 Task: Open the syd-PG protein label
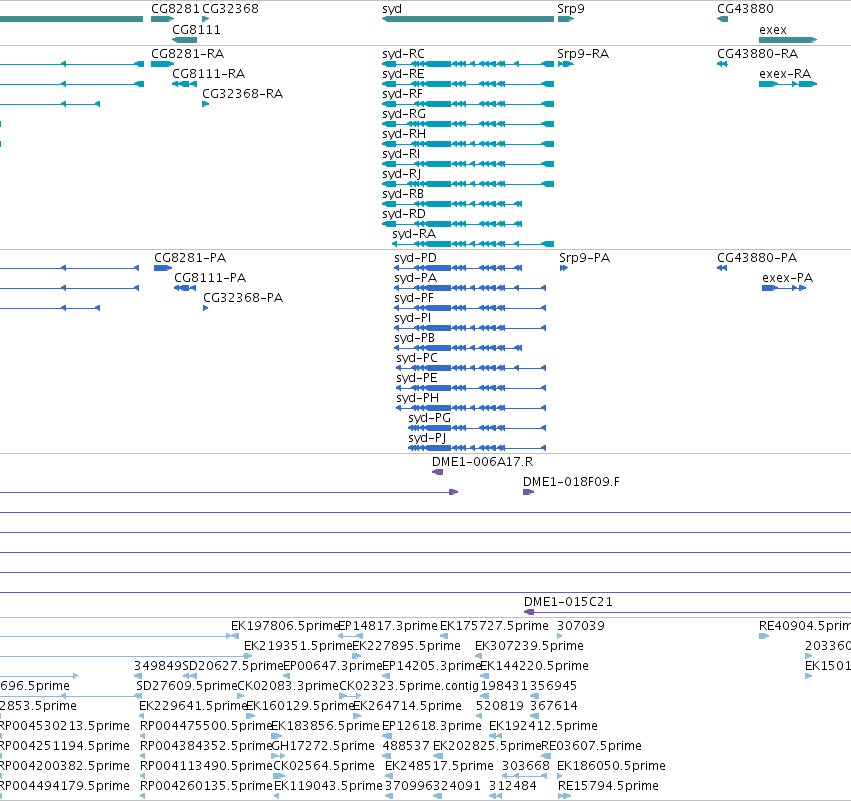click(x=429, y=418)
